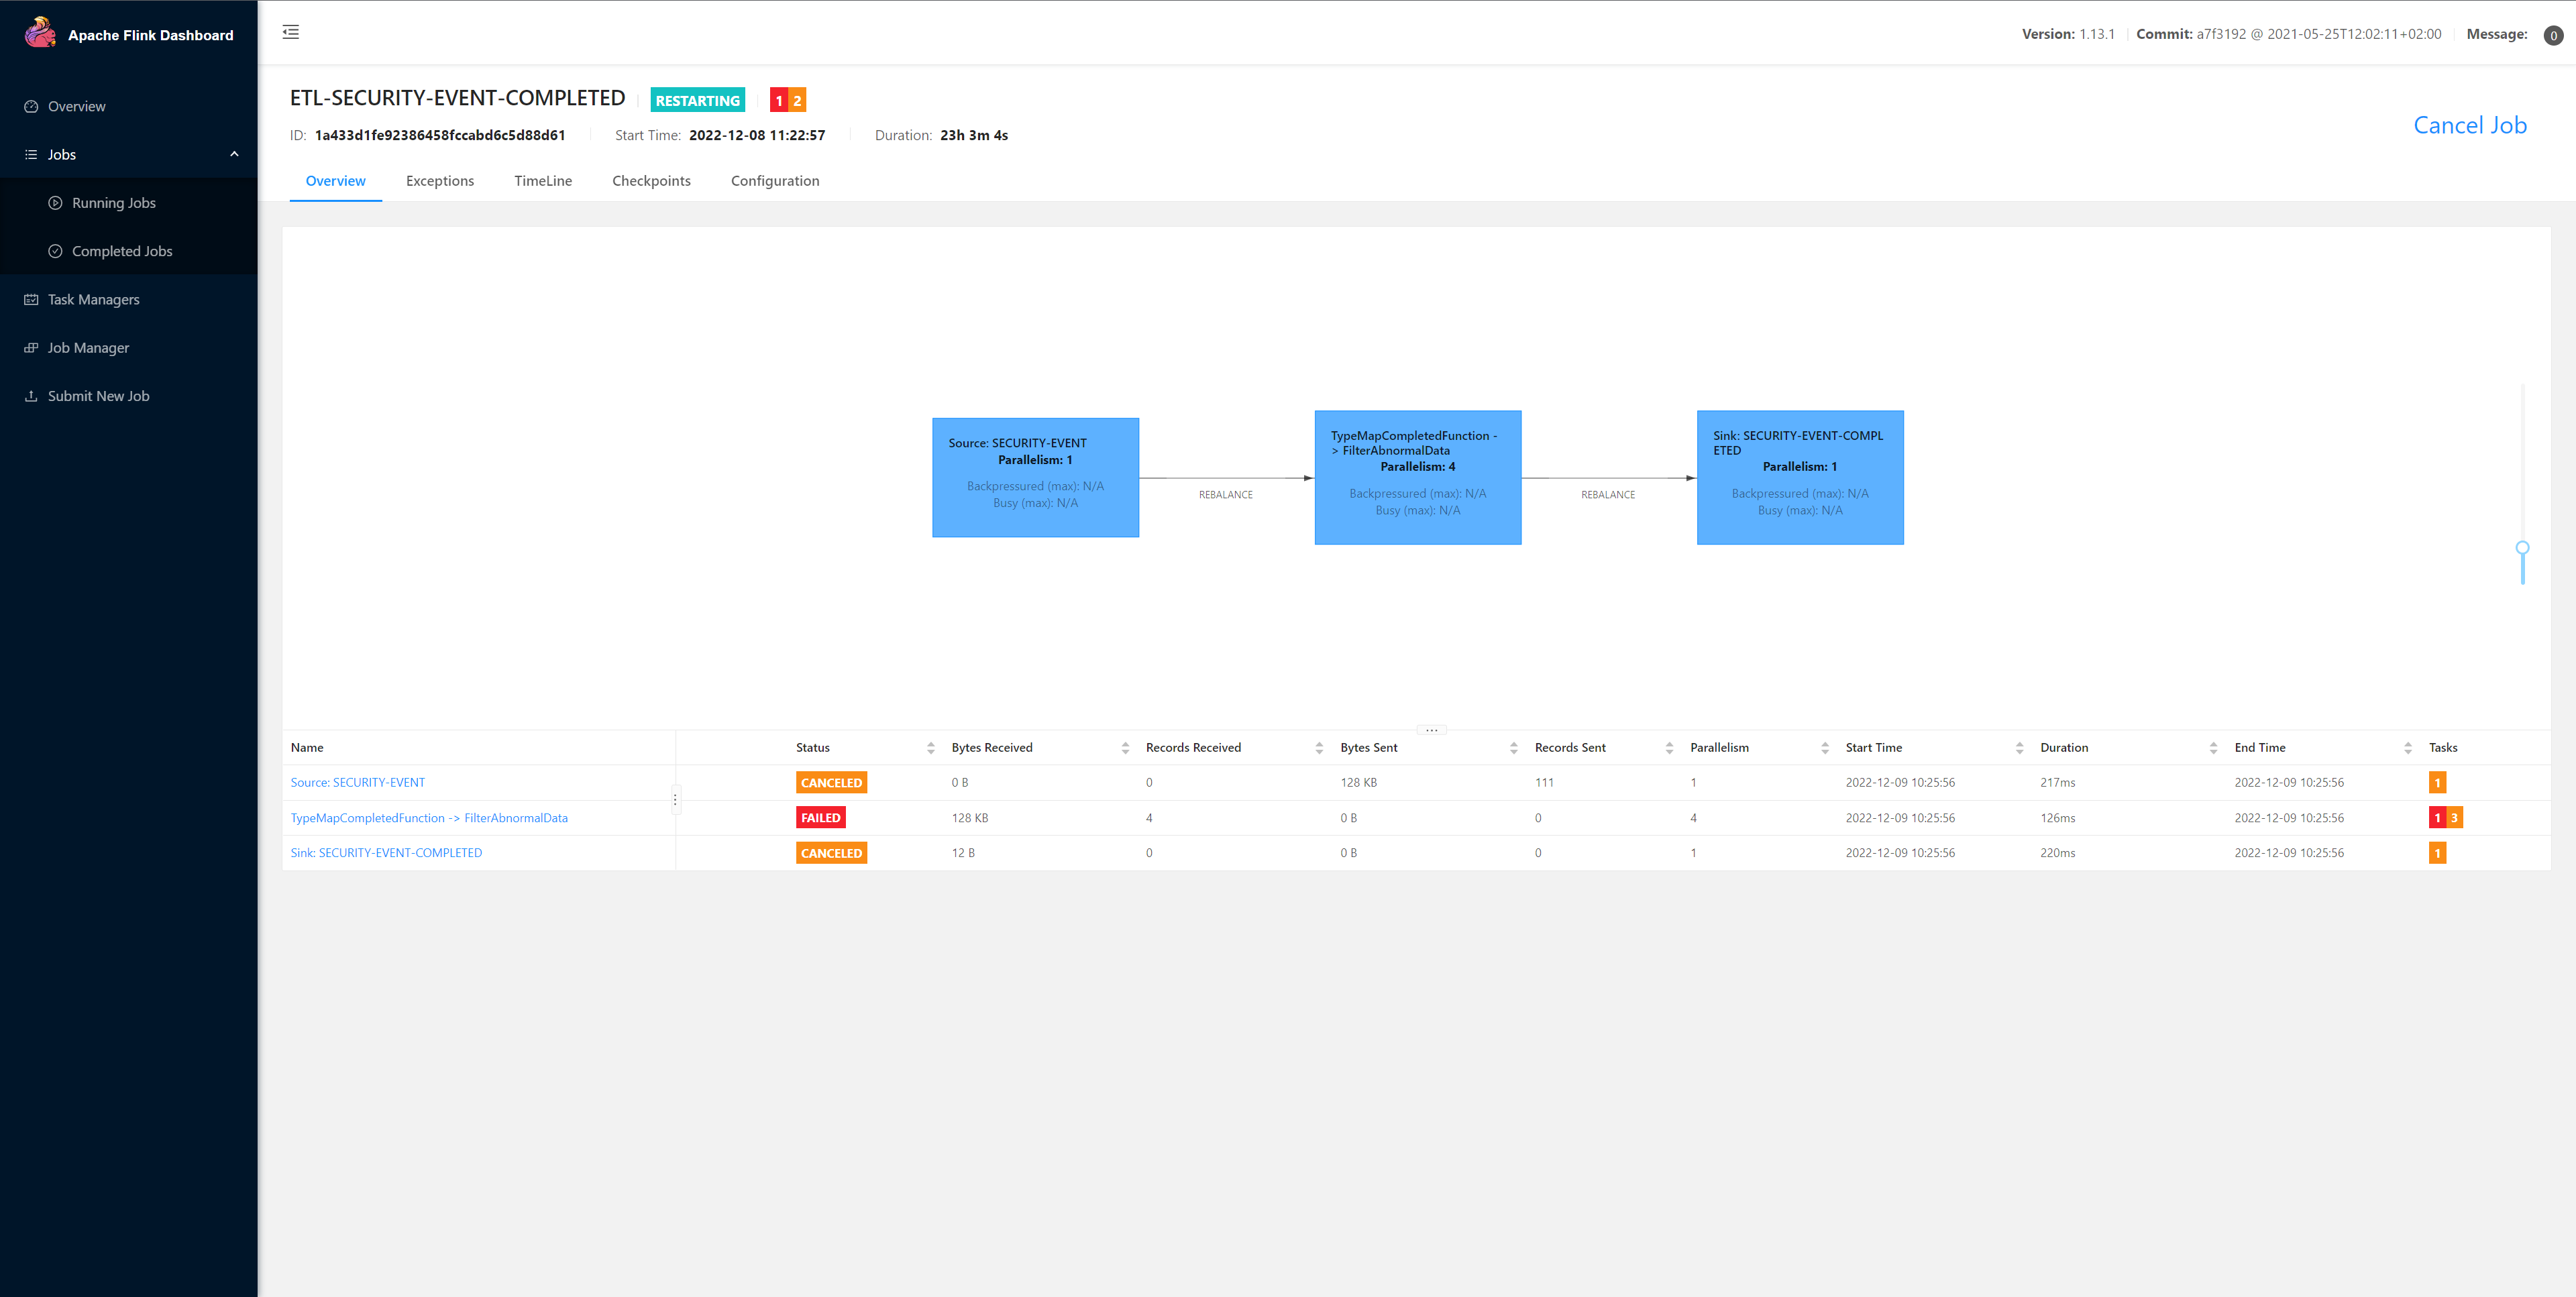Viewport: 2576px width, 1297px height.
Task: Switch to the Exceptions tab
Action: (x=439, y=181)
